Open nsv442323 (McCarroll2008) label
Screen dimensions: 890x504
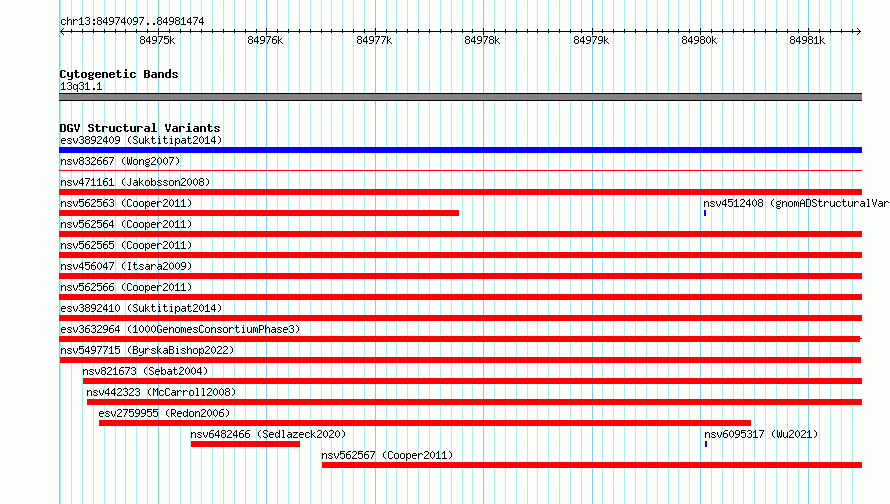[x=161, y=392]
